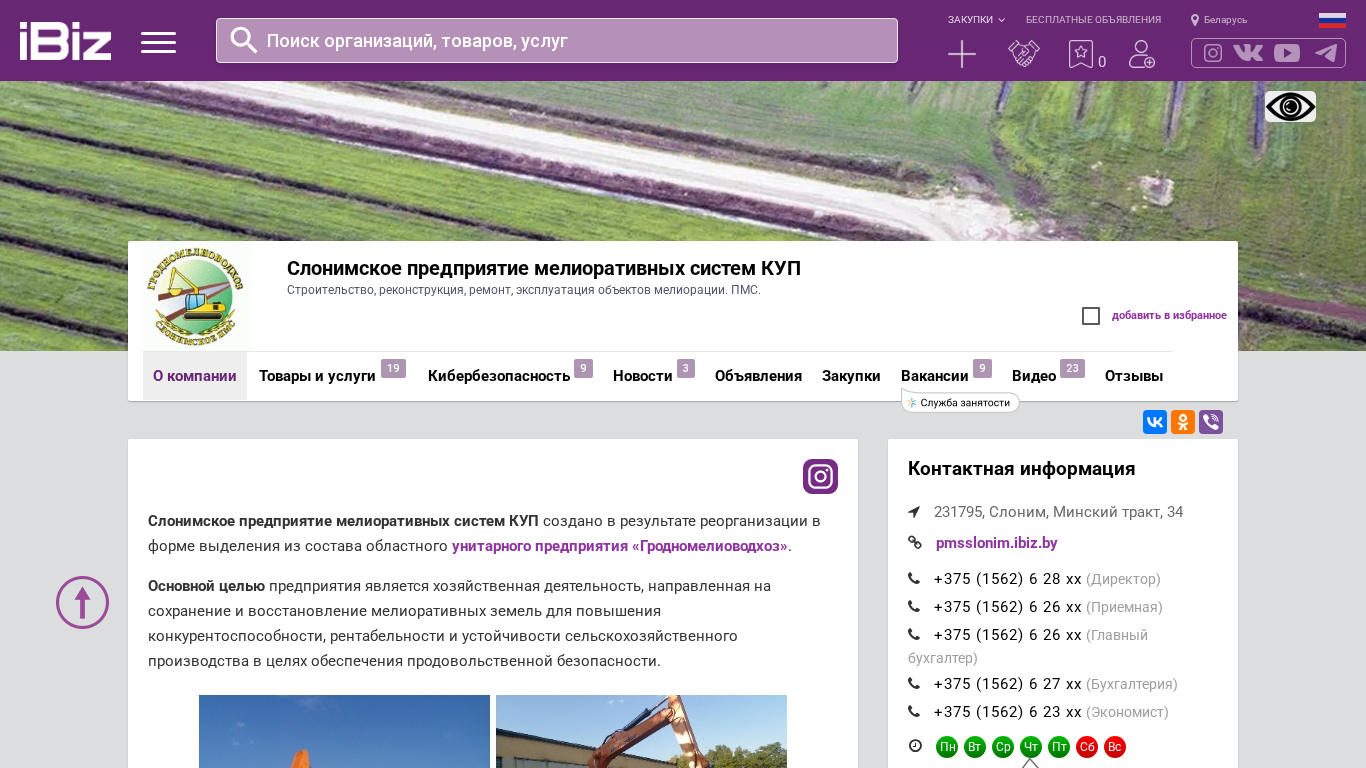Open the handshake partners icon
1366x768 pixels.
coord(1024,54)
